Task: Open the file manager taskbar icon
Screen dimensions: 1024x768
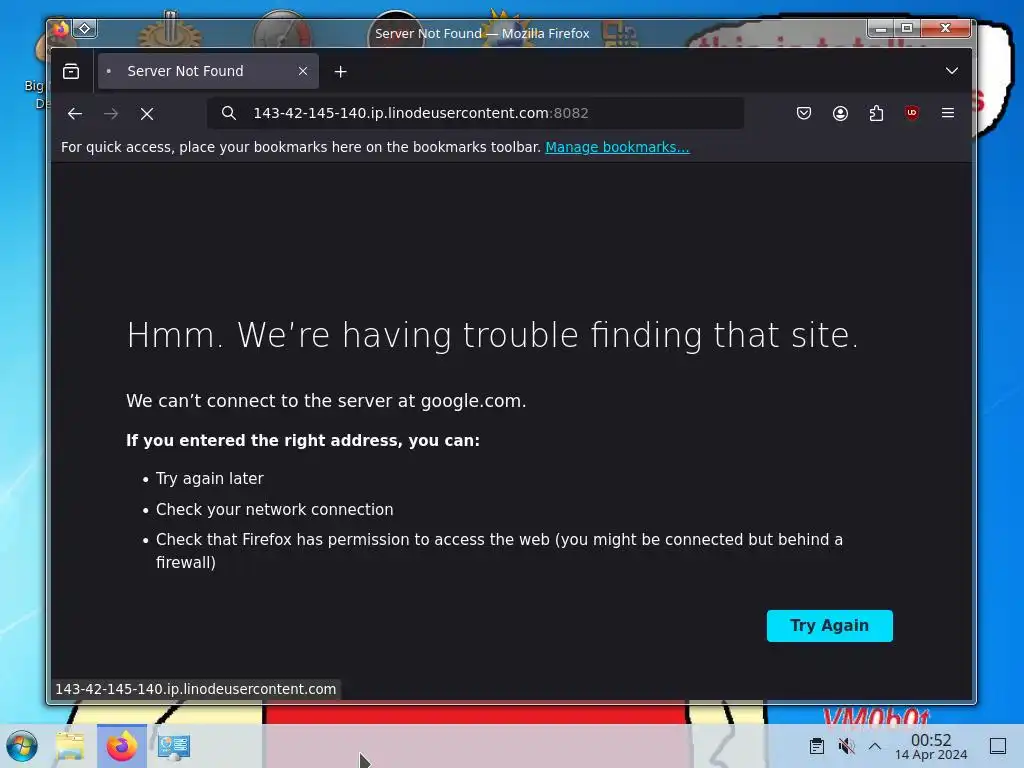Action: [70, 746]
